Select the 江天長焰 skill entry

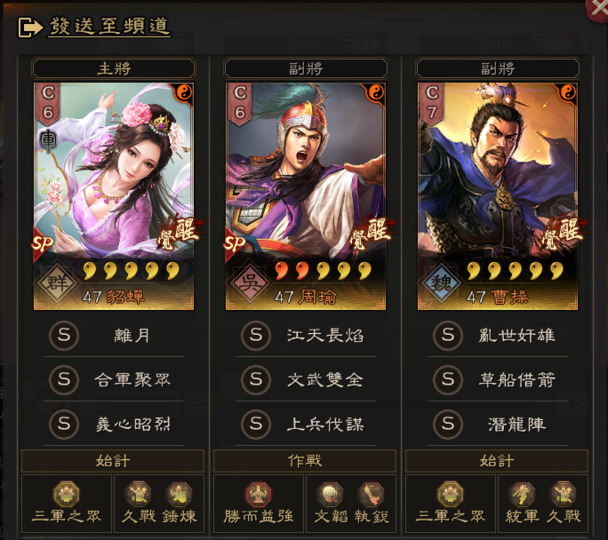(x=306, y=335)
